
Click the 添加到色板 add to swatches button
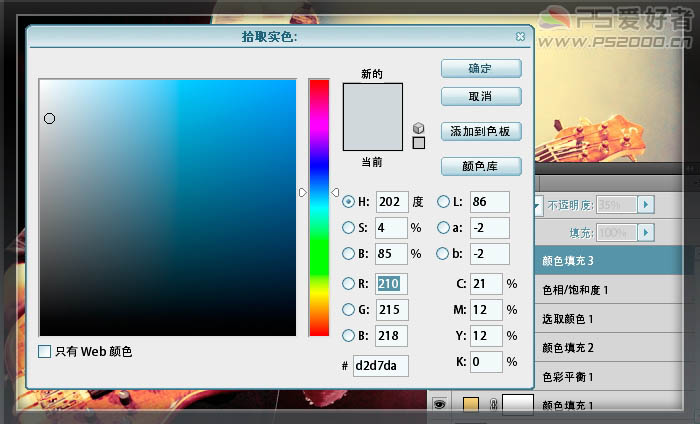pos(481,131)
